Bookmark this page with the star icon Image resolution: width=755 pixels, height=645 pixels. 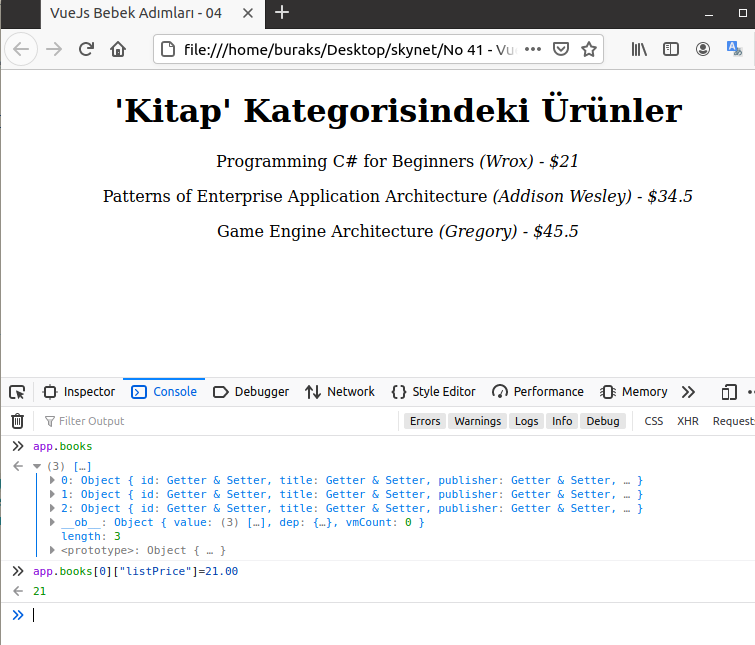[x=589, y=49]
